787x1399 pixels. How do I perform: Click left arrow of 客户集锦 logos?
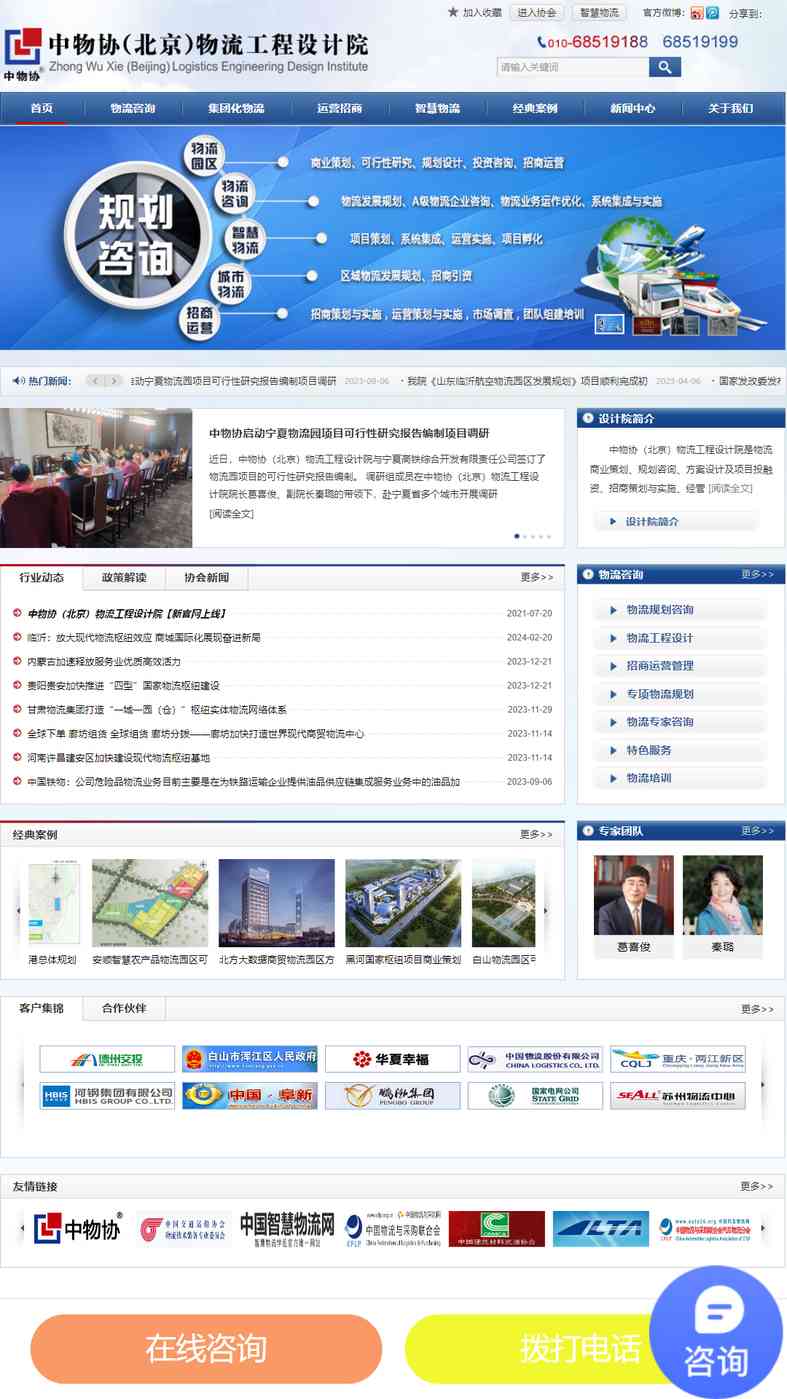click(22, 1084)
